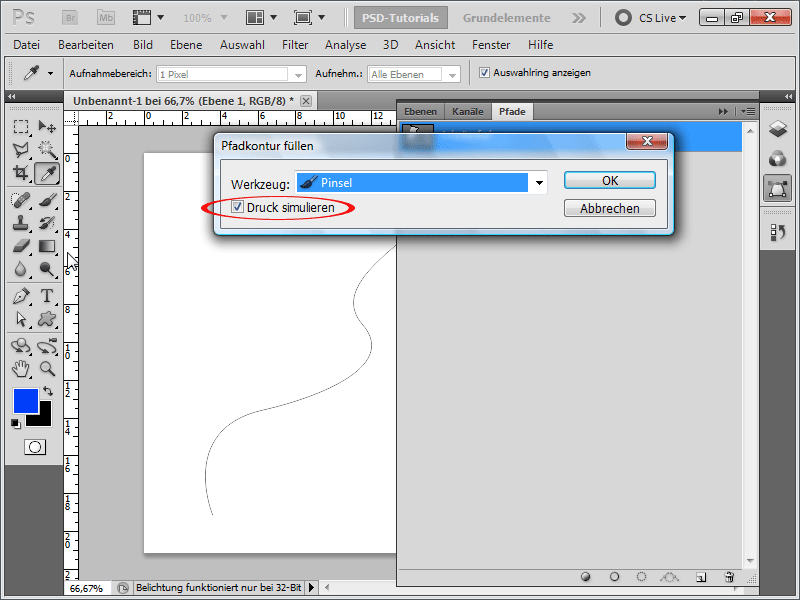Launch Bridge from application bar
The height and width of the screenshot is (600, 800).
(70, 18)
